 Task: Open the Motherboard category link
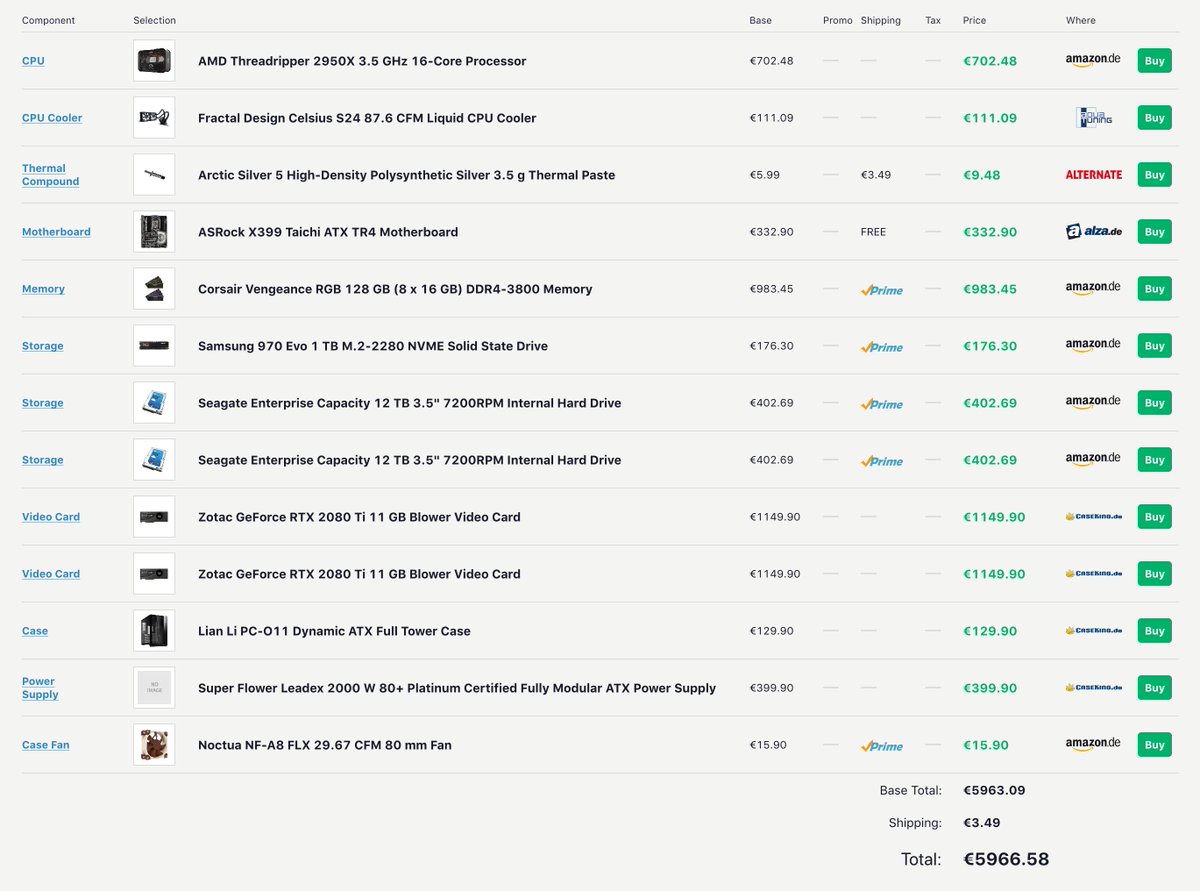point(56,232)
